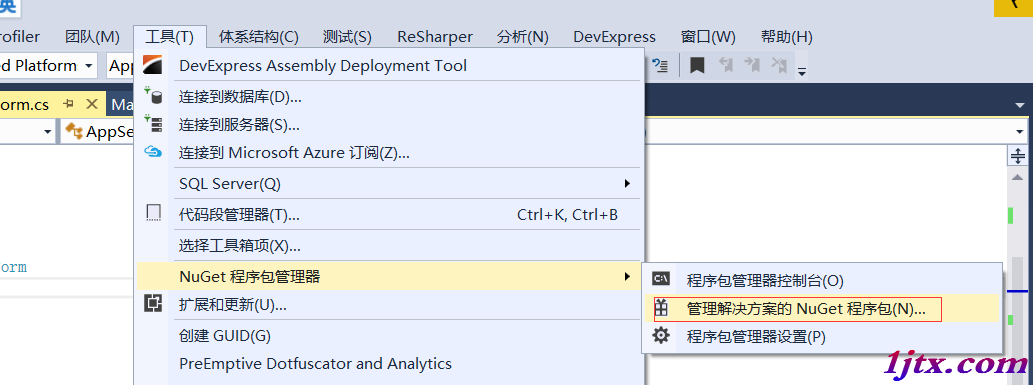Go to previous bookmark via toolbar icon

coord(726,65)
